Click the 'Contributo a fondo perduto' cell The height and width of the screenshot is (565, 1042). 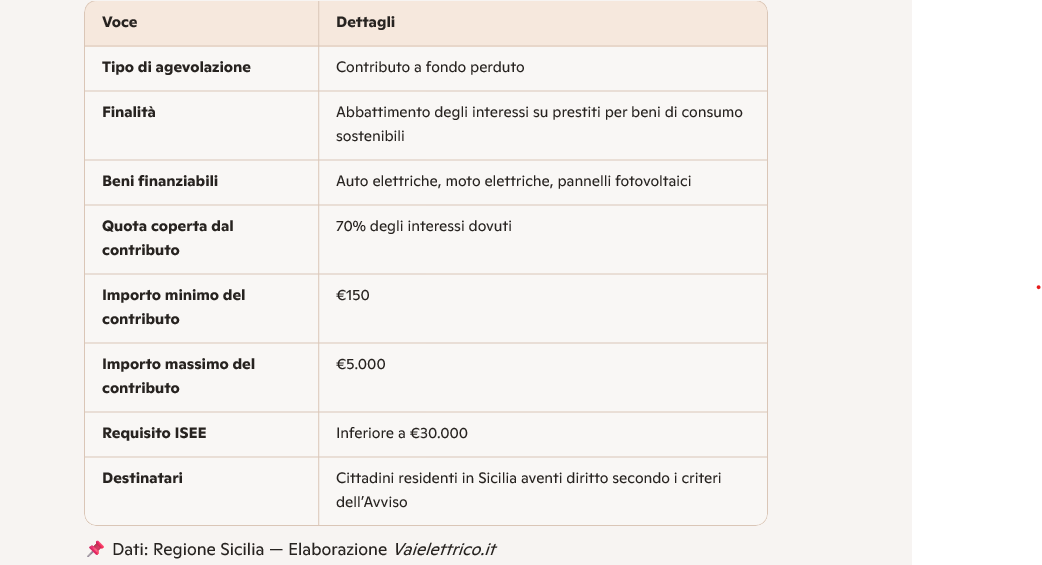pos(430,67)
